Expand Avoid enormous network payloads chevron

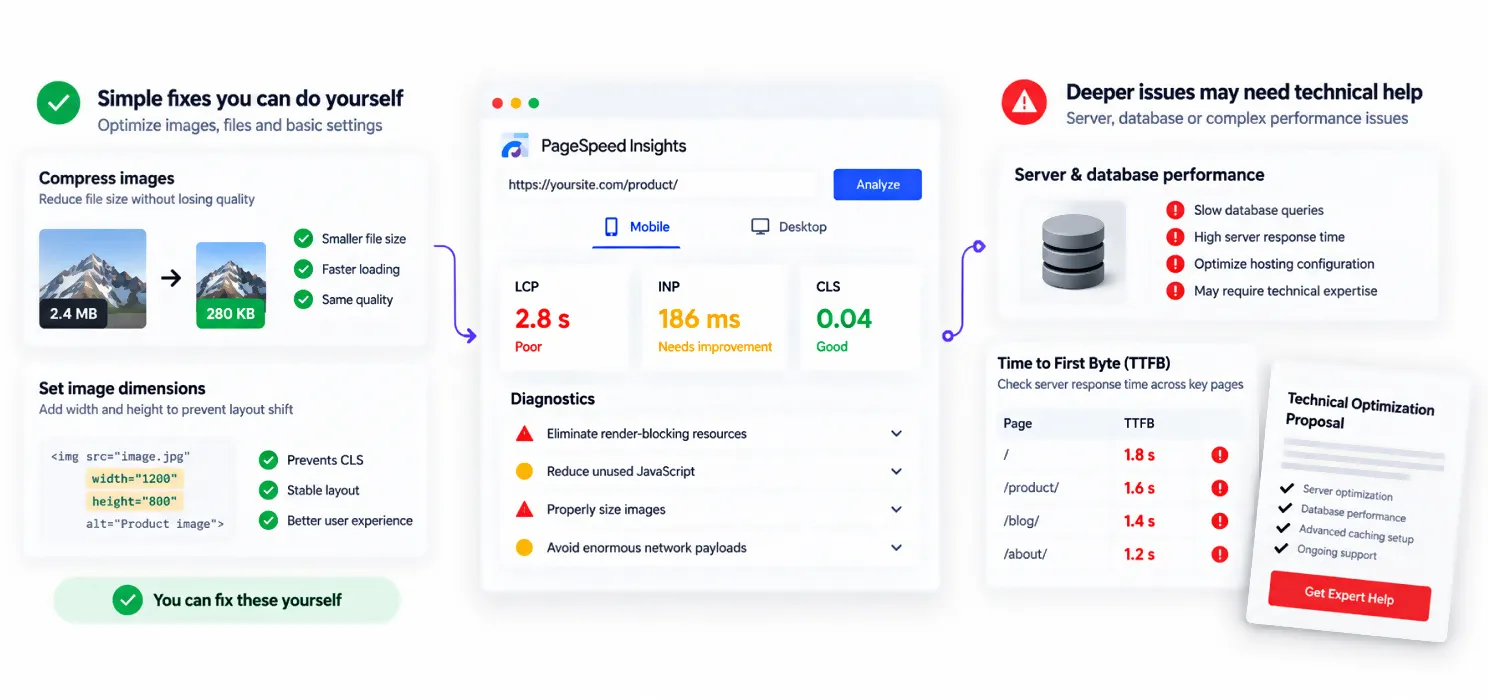(896, 548)
